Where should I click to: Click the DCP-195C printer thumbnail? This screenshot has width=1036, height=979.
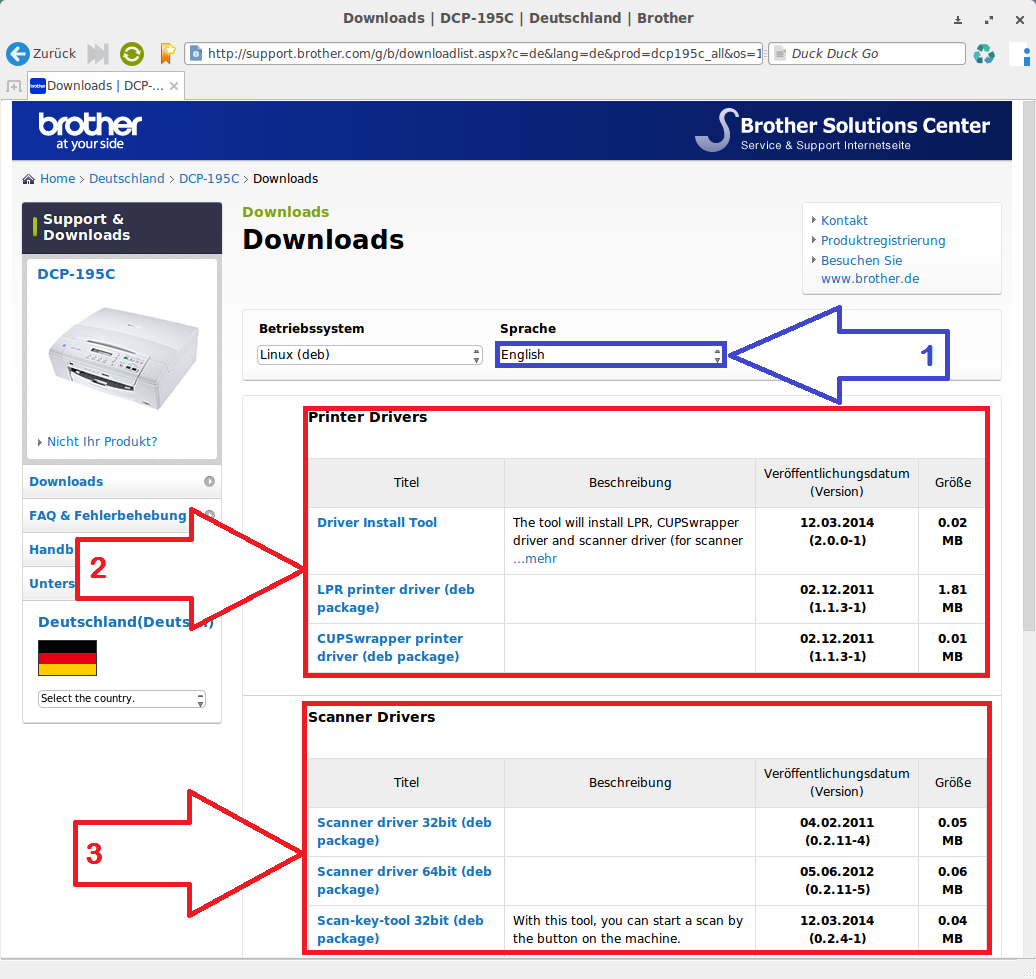click(x=123, y=358)
